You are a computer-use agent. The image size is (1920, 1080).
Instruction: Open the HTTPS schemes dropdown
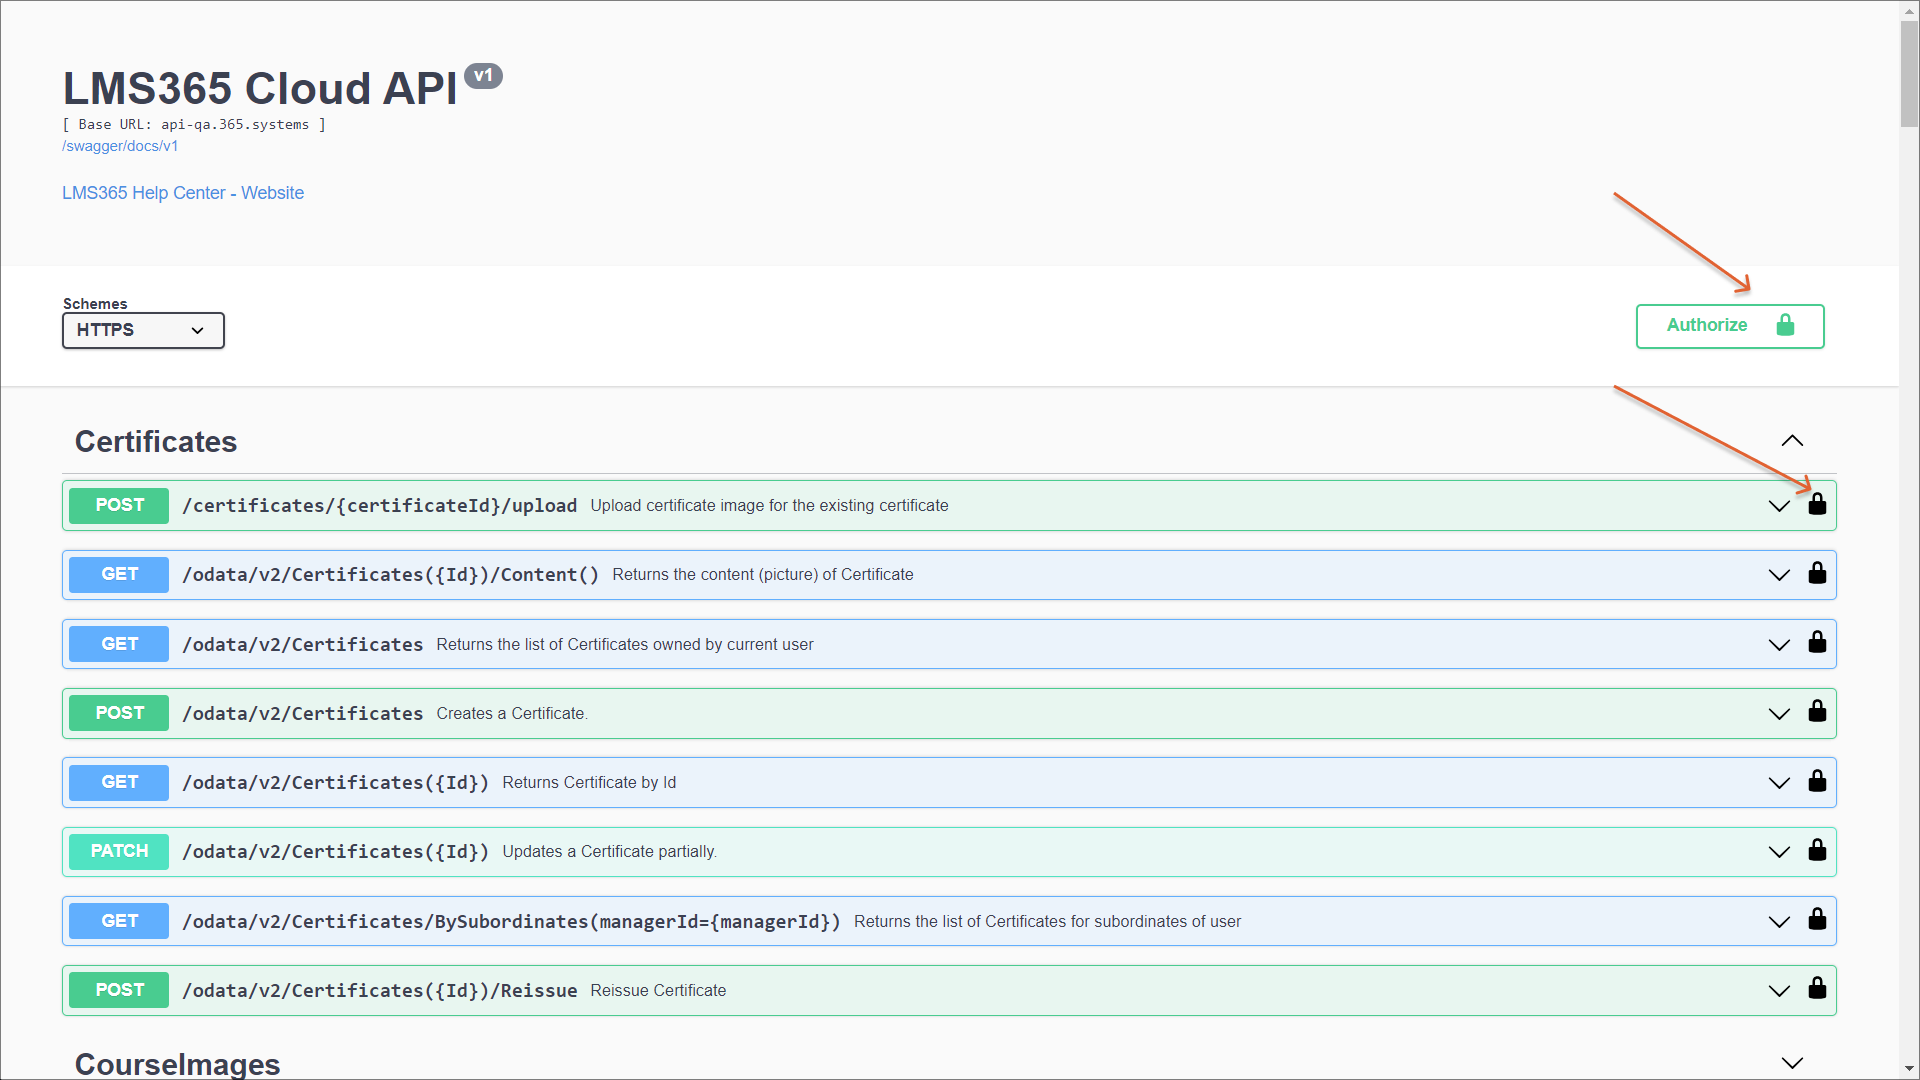coord(143,330)
